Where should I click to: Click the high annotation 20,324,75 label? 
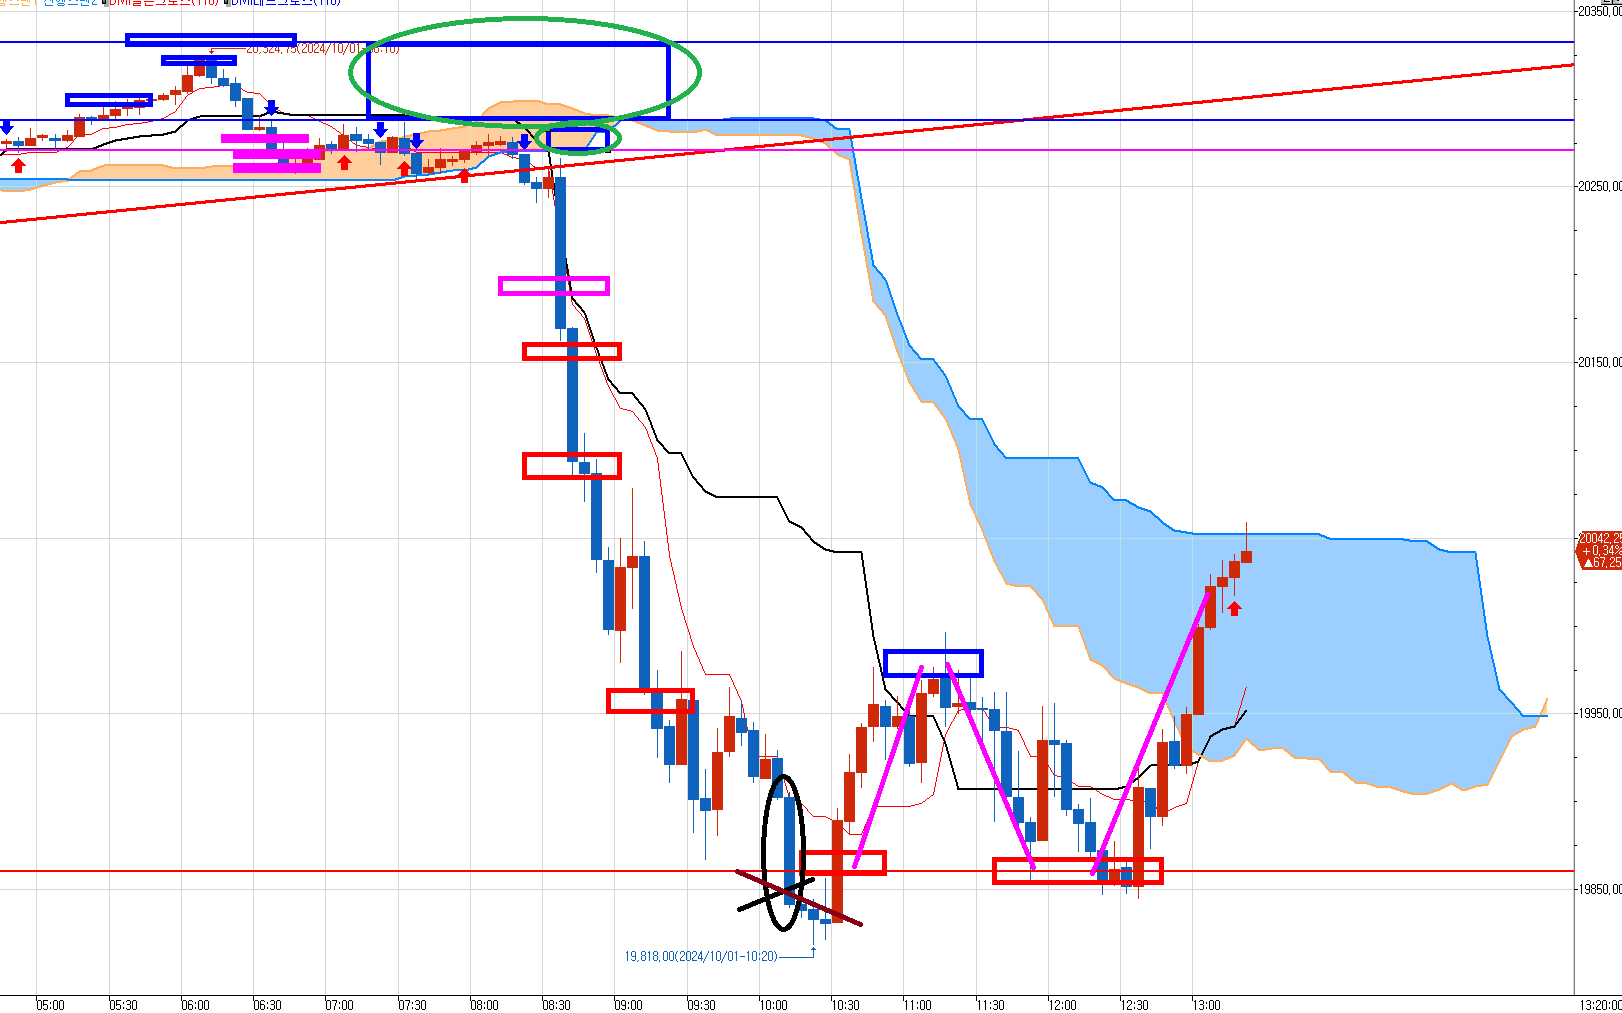point(322,48)
